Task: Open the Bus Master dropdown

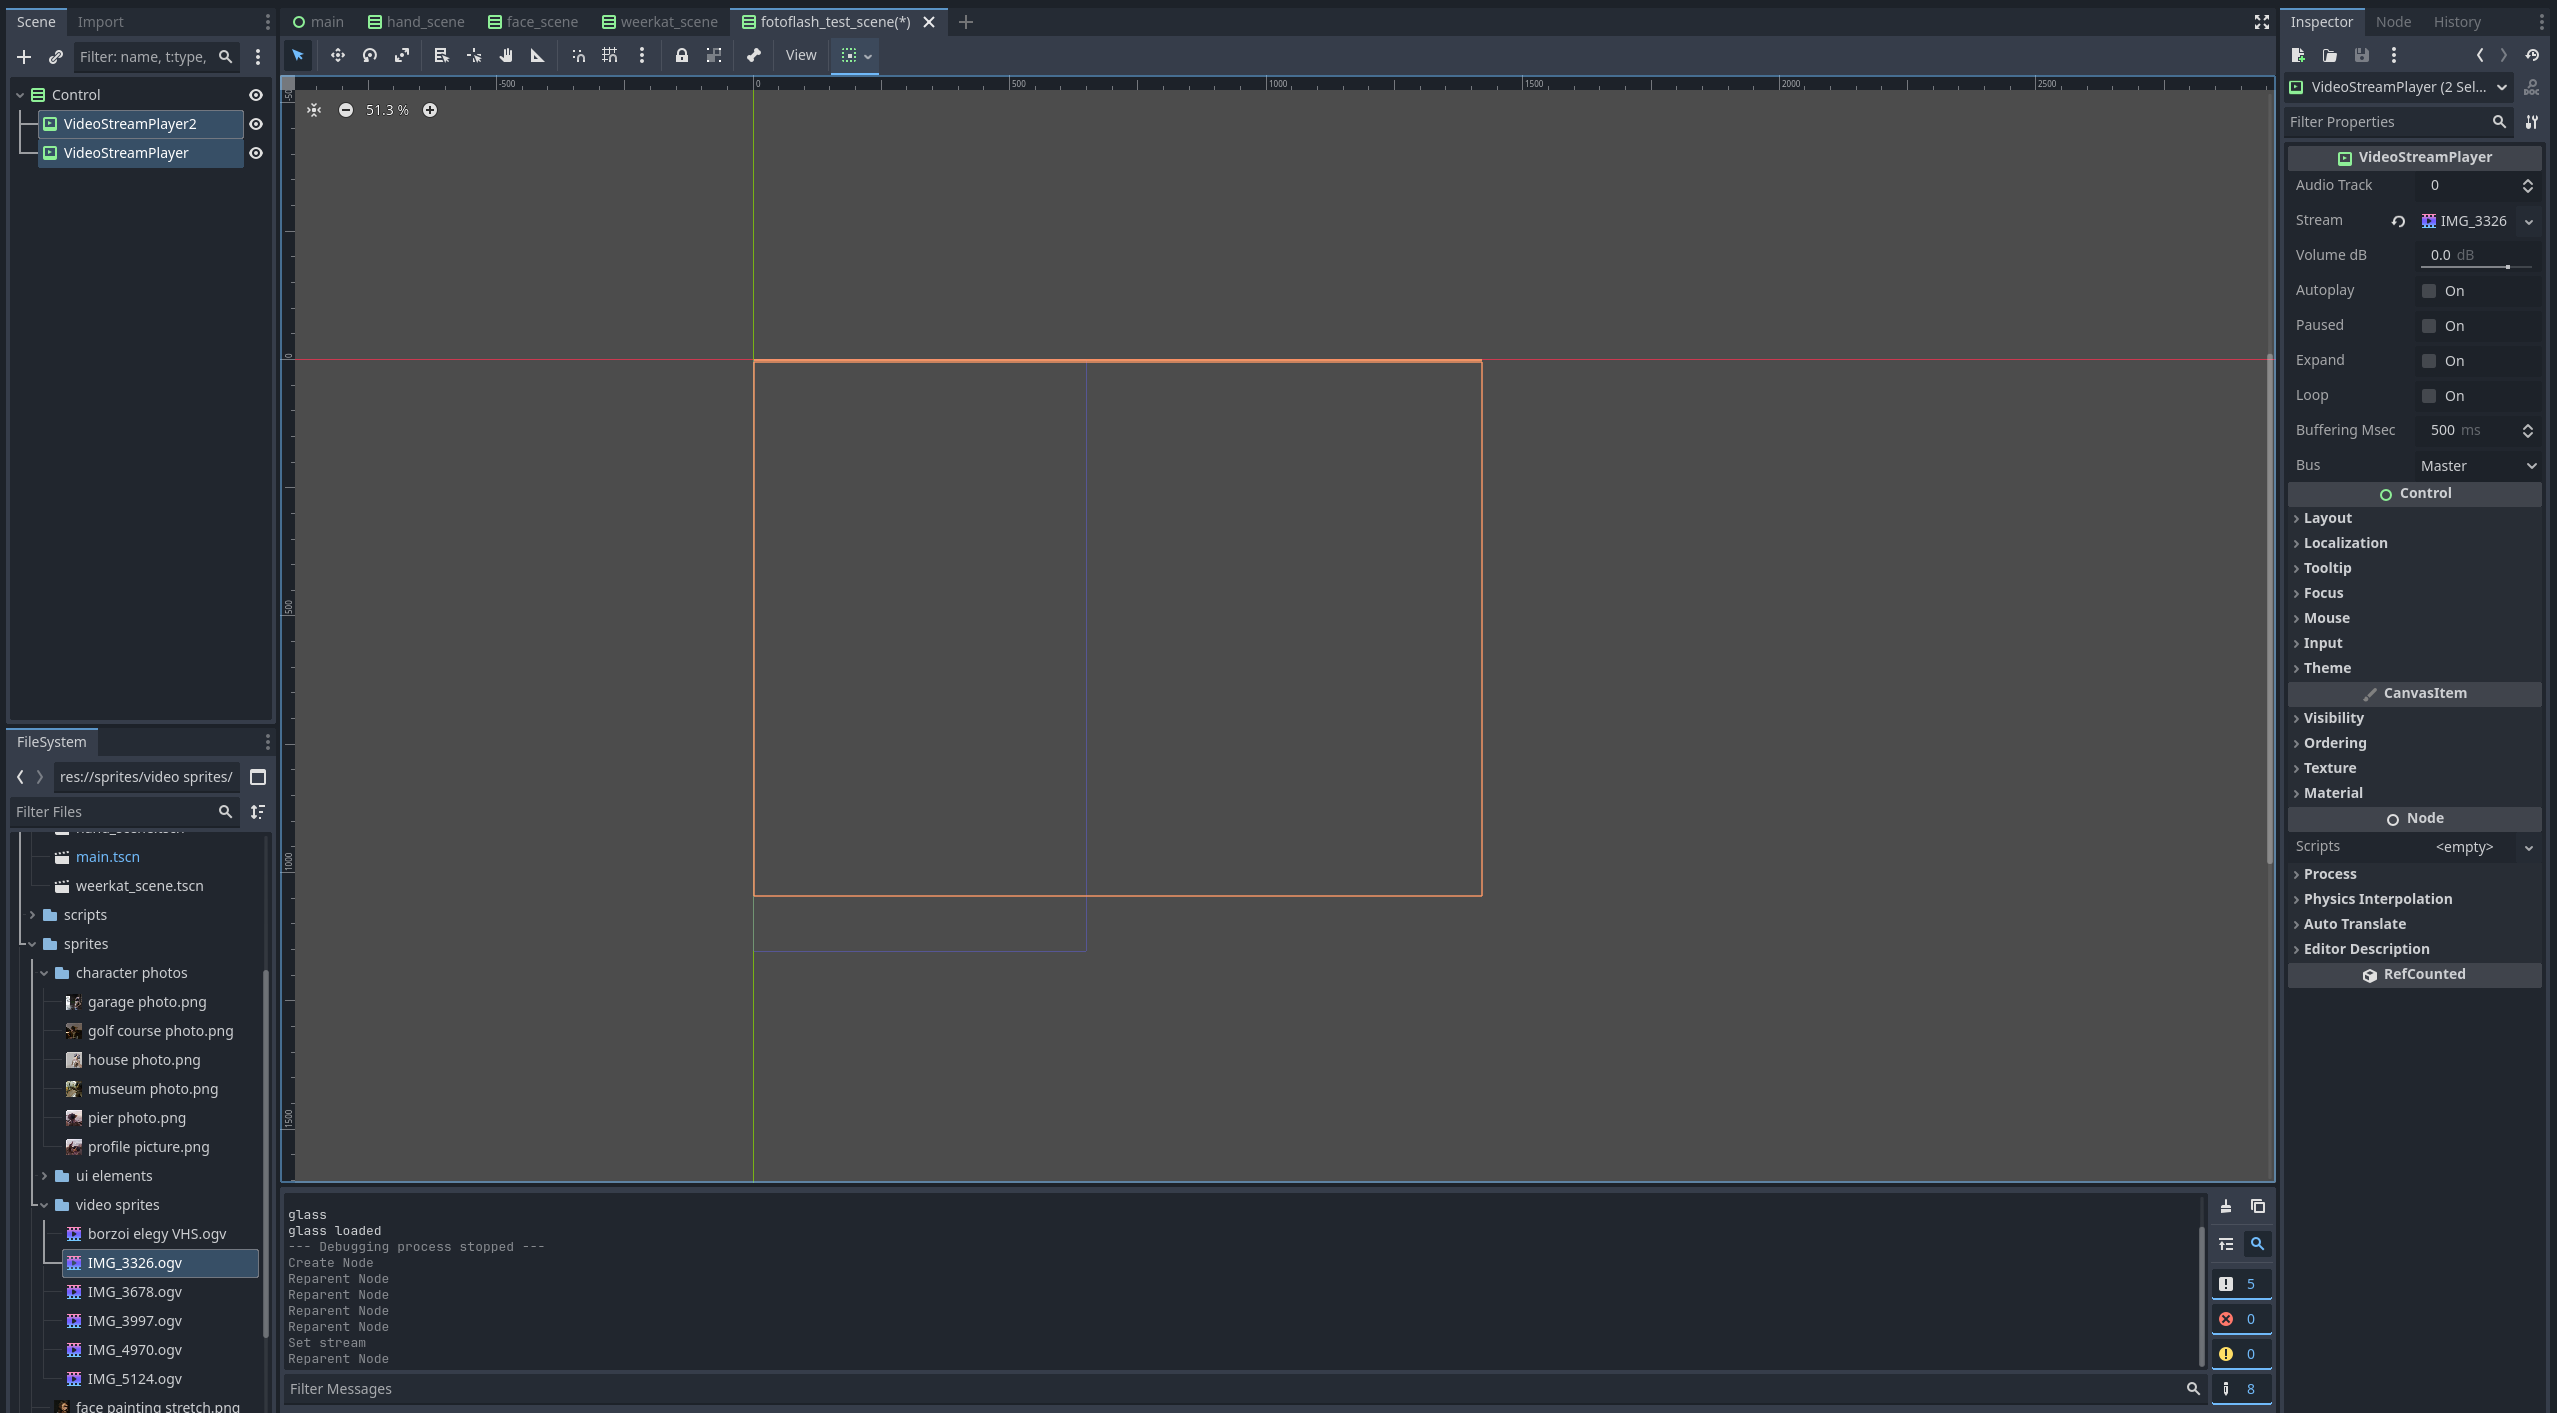Action: point(2477,466)
